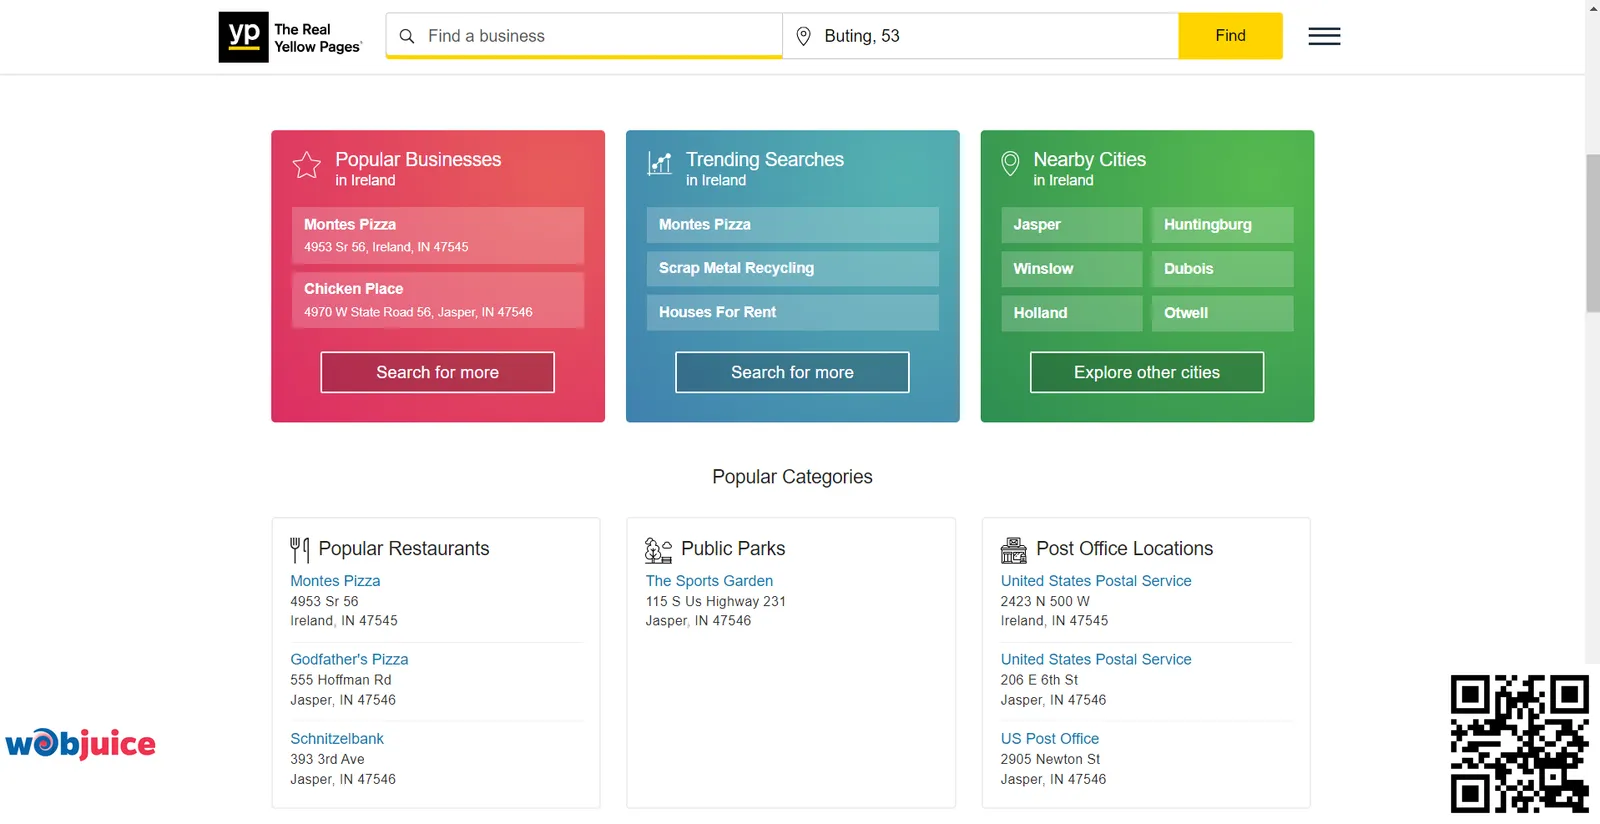This screenshot has height=824, width=1600.
Task: Open Chicken Place business card
Action: [x=438, y=300]
